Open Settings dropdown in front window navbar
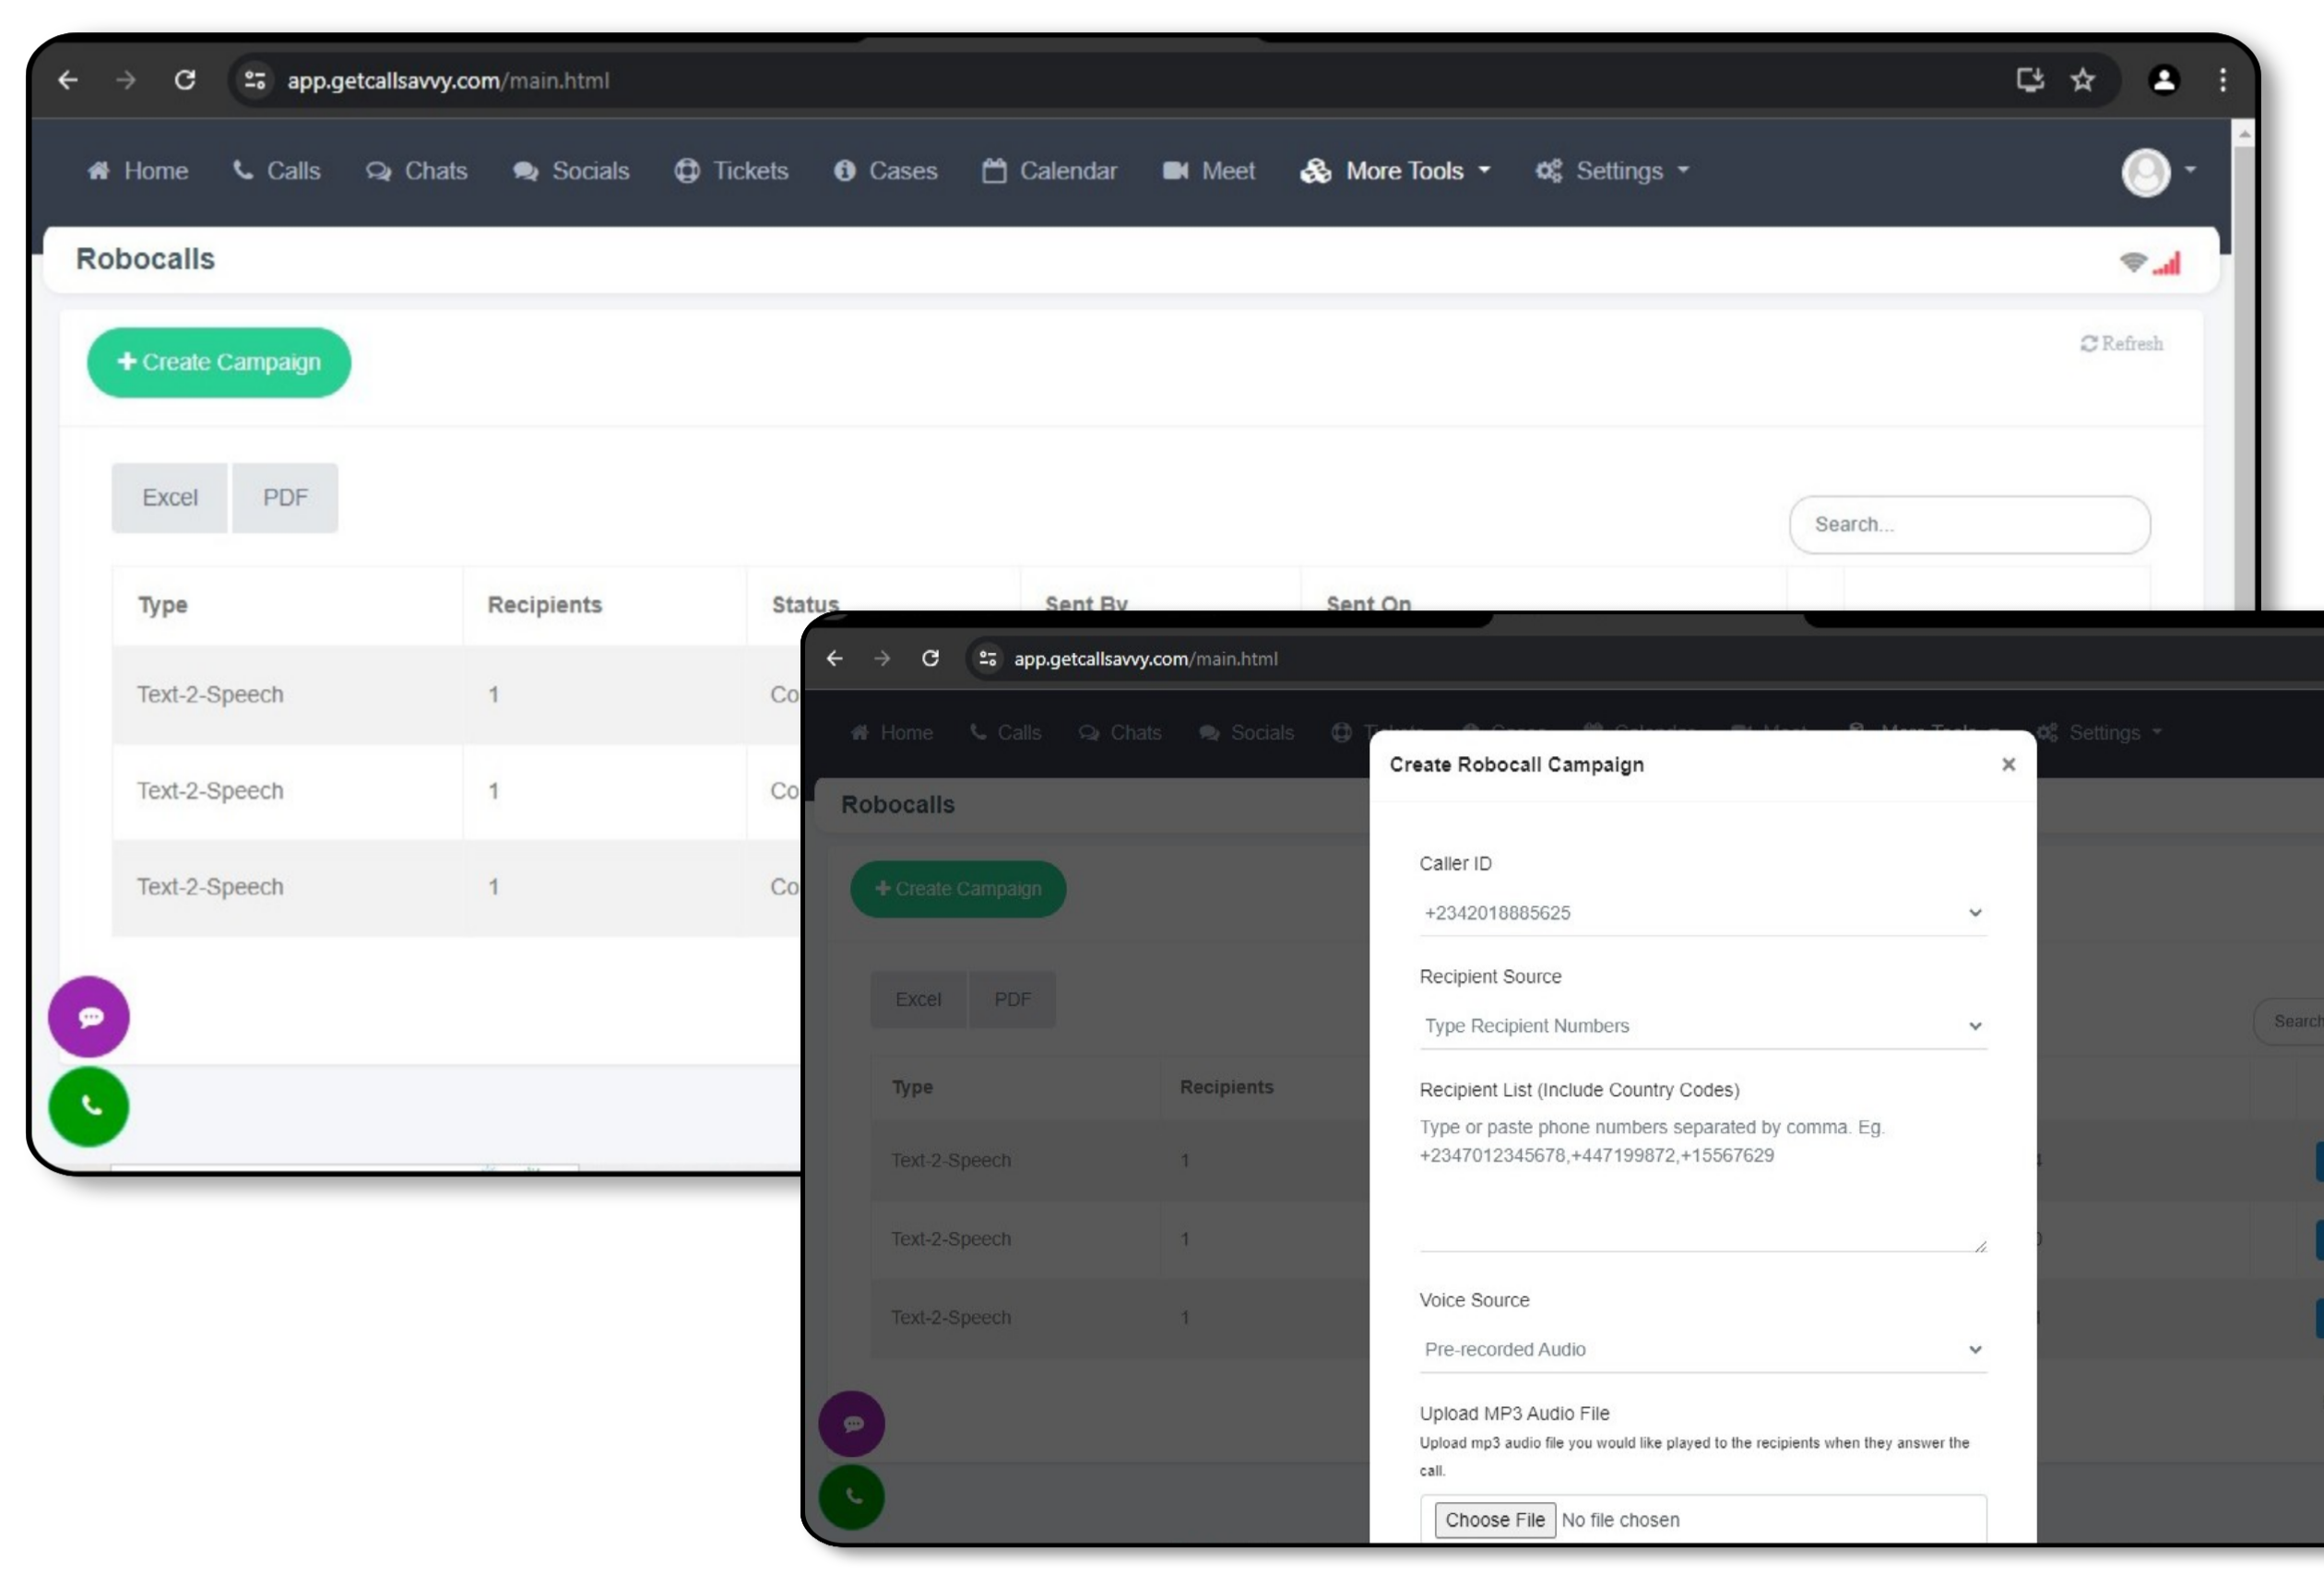 [x=2099, y=732]
